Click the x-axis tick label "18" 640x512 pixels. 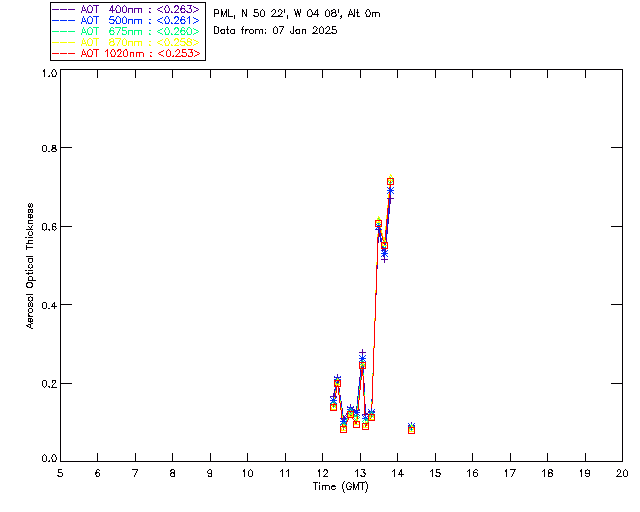[547, 473]
